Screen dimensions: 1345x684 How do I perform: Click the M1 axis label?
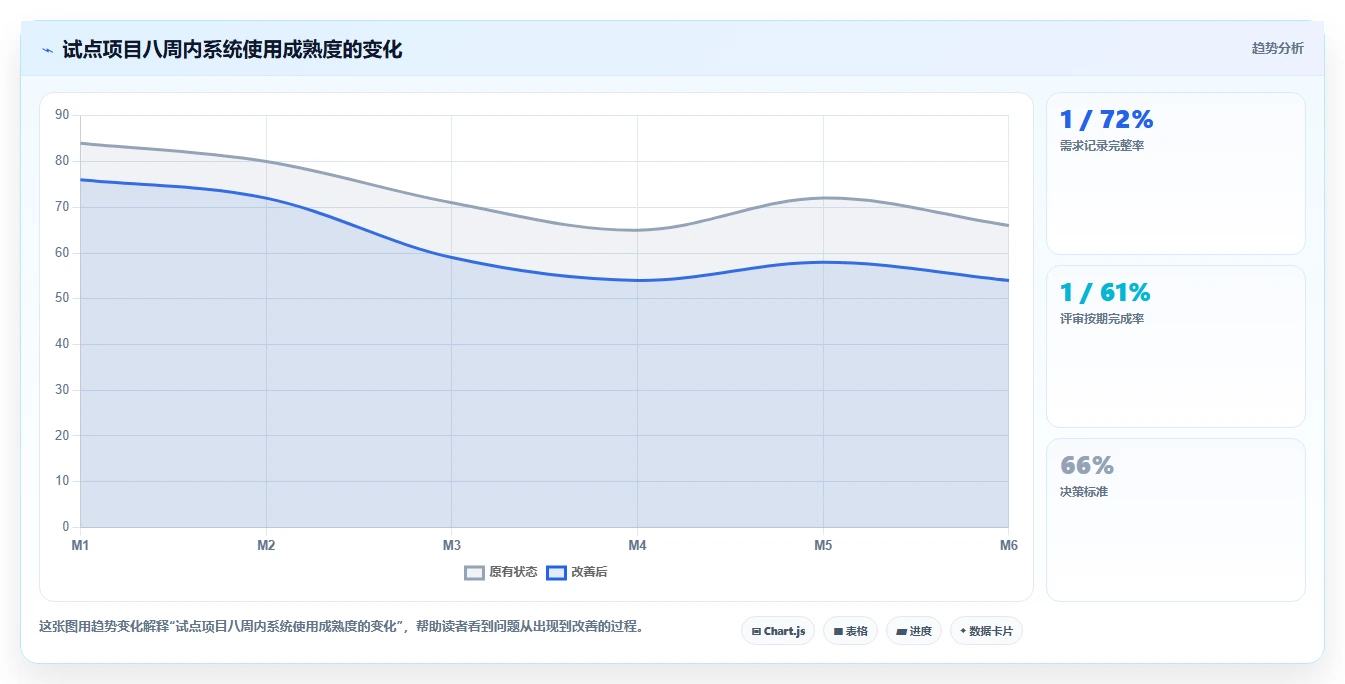80,545
